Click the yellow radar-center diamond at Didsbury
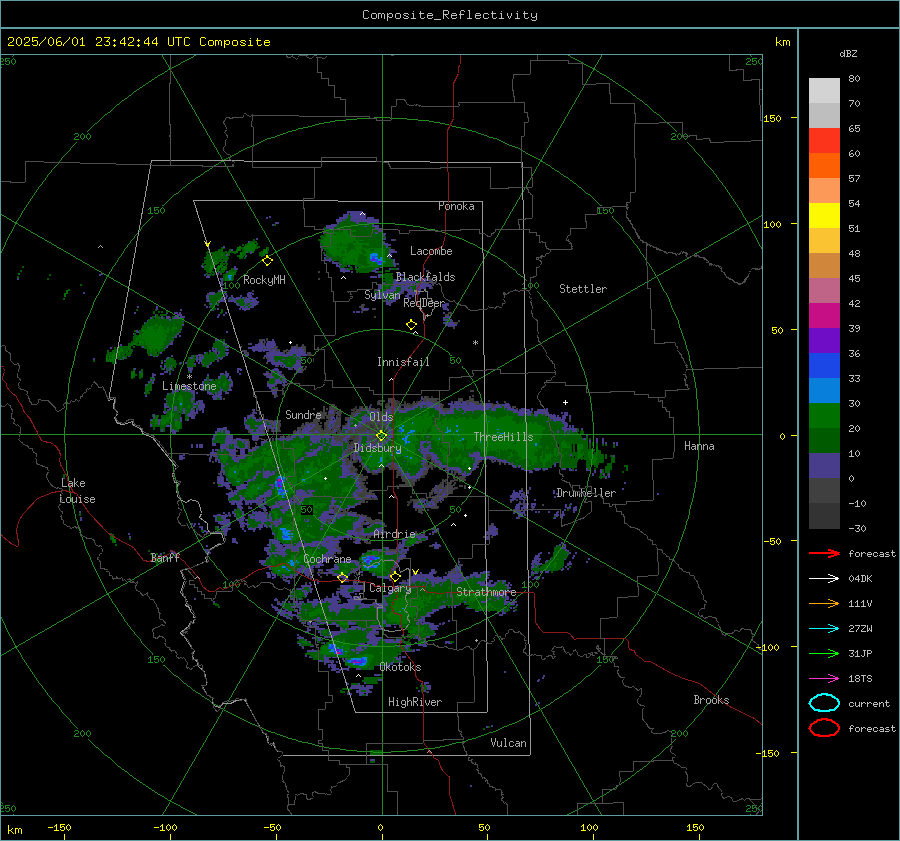Image resolution: width=900 pixels, height=841 pixels. pos(381,436)
